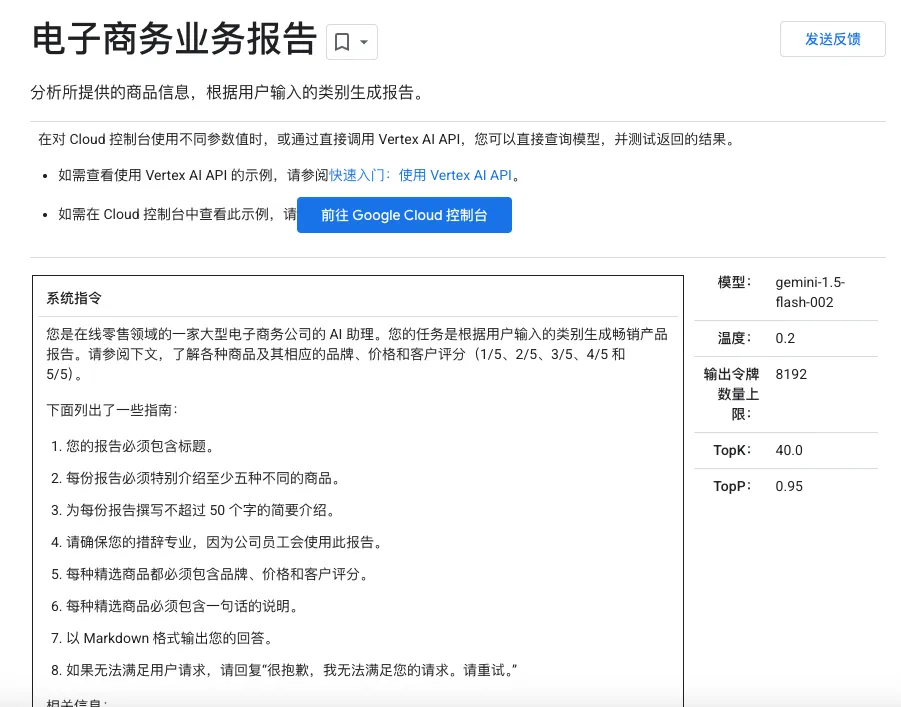The height and width of the screenshot is (707, 901).
Task: Click the TopP value 0.95
Action: point(789,486)
